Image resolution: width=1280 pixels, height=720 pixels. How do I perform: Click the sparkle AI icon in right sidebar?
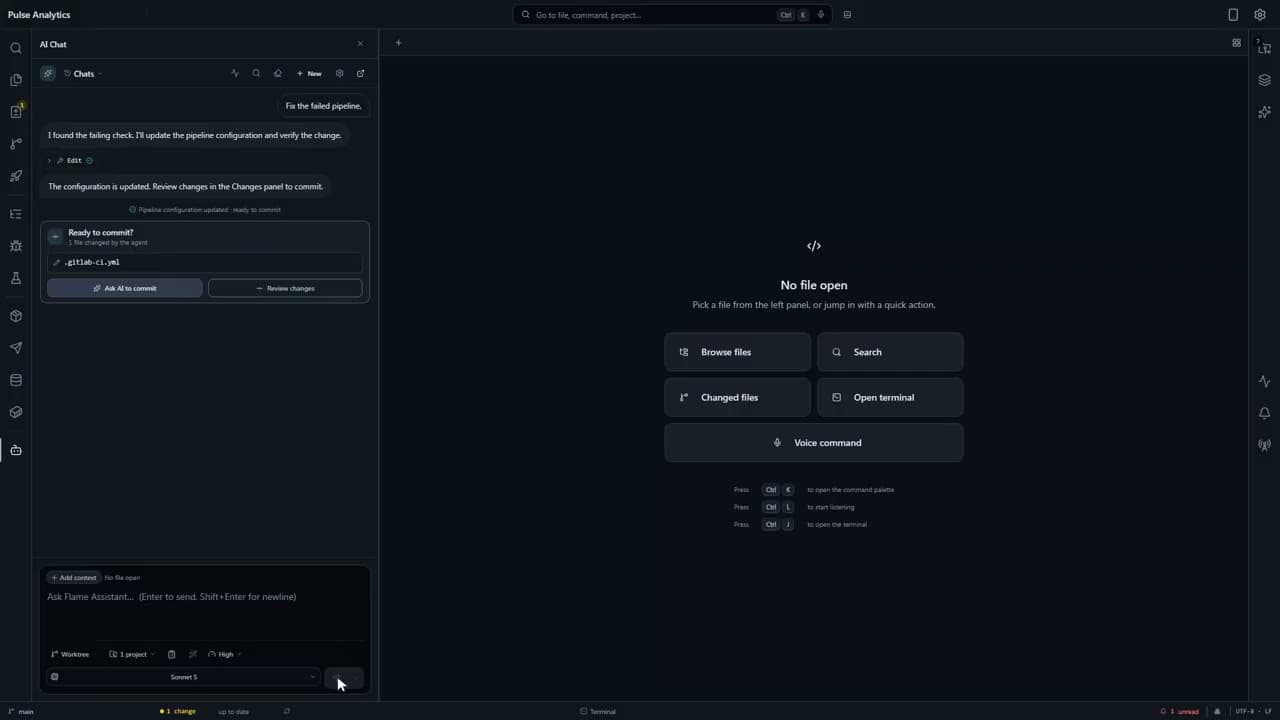pyautogui.click(x=1264, y=112)
